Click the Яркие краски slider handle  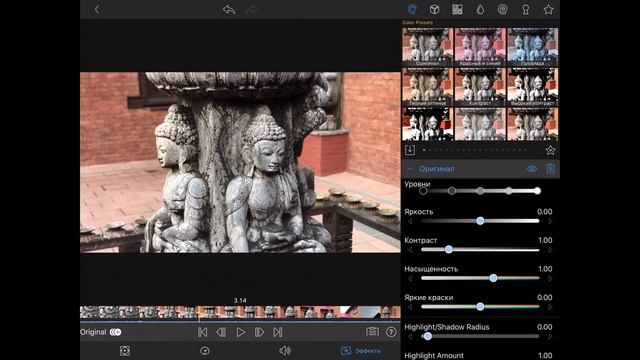[480, 307]
